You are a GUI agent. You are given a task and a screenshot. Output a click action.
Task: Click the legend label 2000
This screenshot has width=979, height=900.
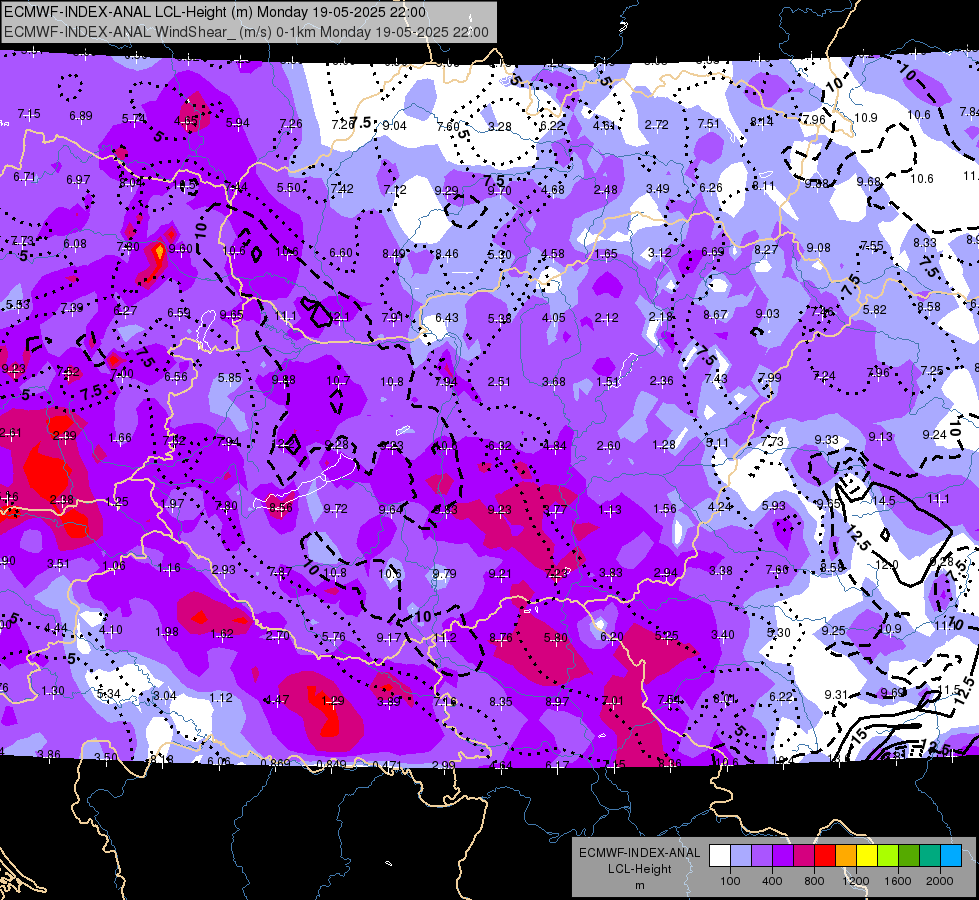coord(940,881)
